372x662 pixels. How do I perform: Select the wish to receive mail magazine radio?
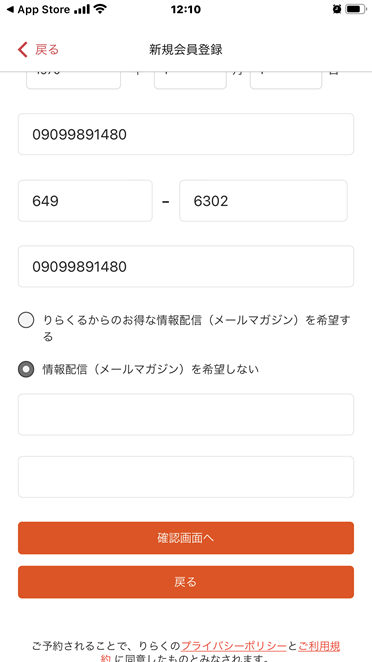pos(26,320)
